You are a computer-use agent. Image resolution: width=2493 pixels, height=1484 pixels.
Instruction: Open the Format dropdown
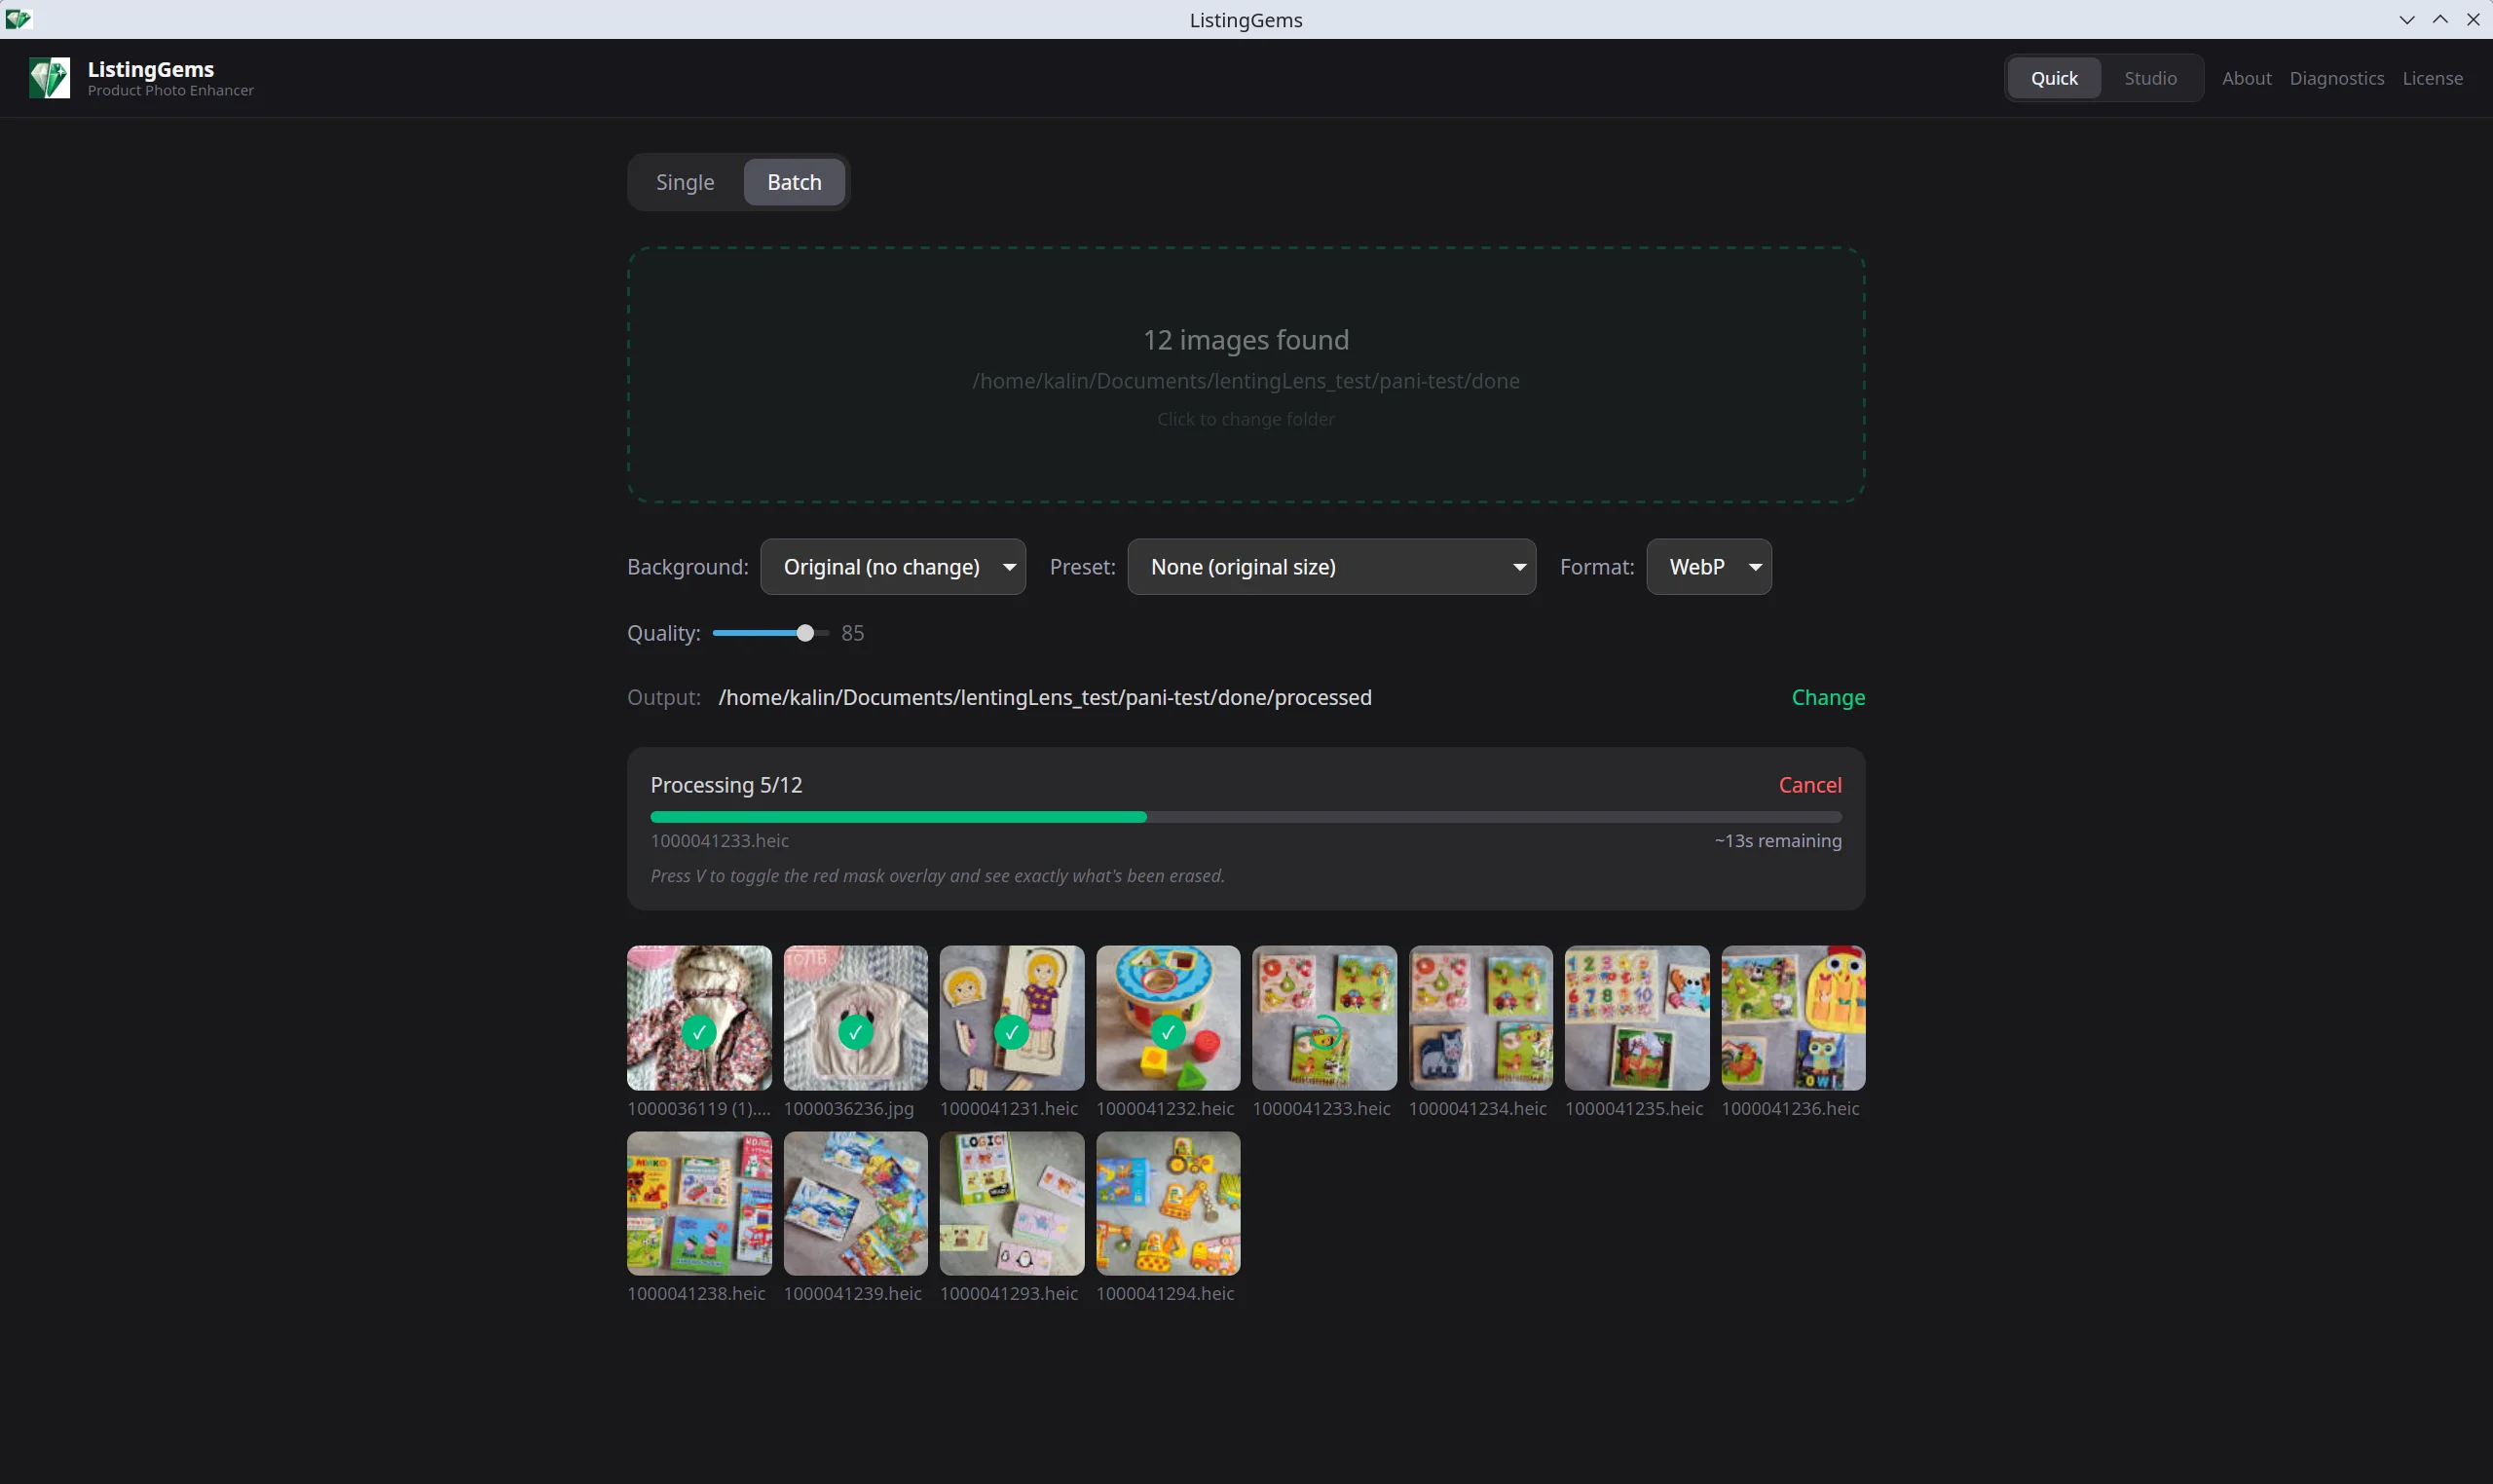pos(1708,567)
